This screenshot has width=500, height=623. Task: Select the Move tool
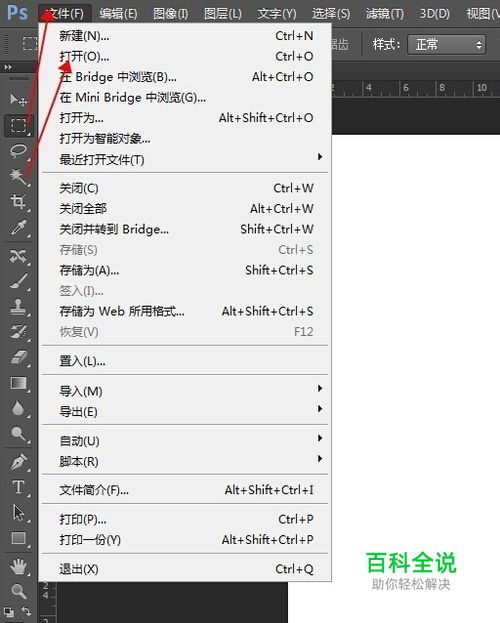[18, 100]
